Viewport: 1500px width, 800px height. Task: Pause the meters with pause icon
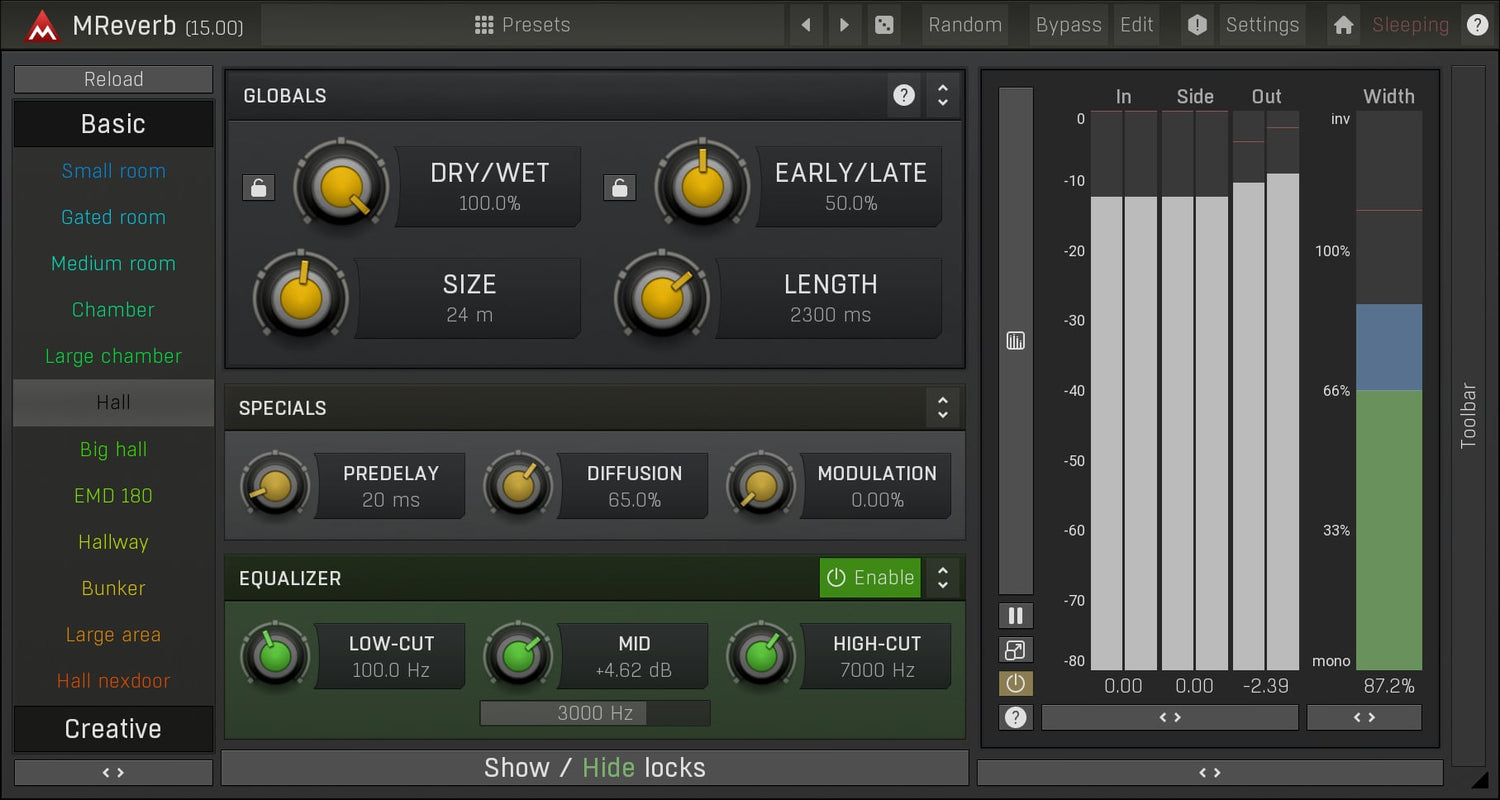pyautogui.click(x=1015, y=615)
